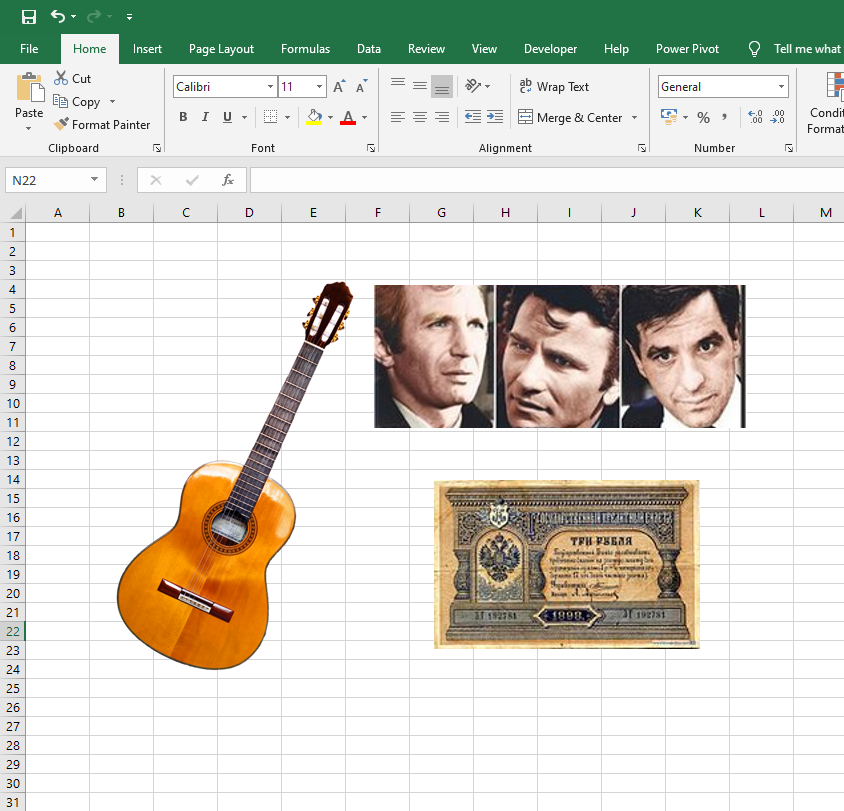Undo the last action
844x811 pixels.
click(x=58, y=17)
